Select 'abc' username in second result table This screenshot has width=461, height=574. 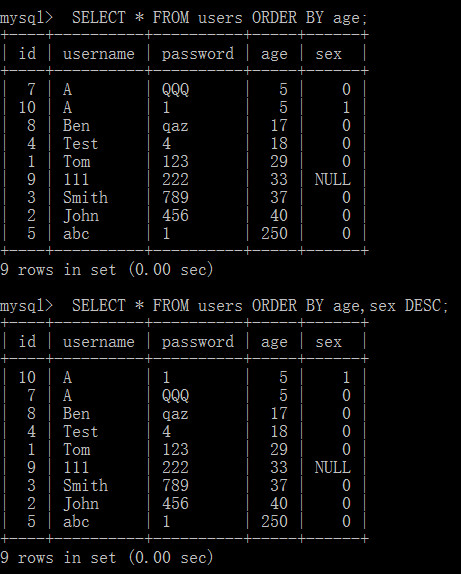76,522
